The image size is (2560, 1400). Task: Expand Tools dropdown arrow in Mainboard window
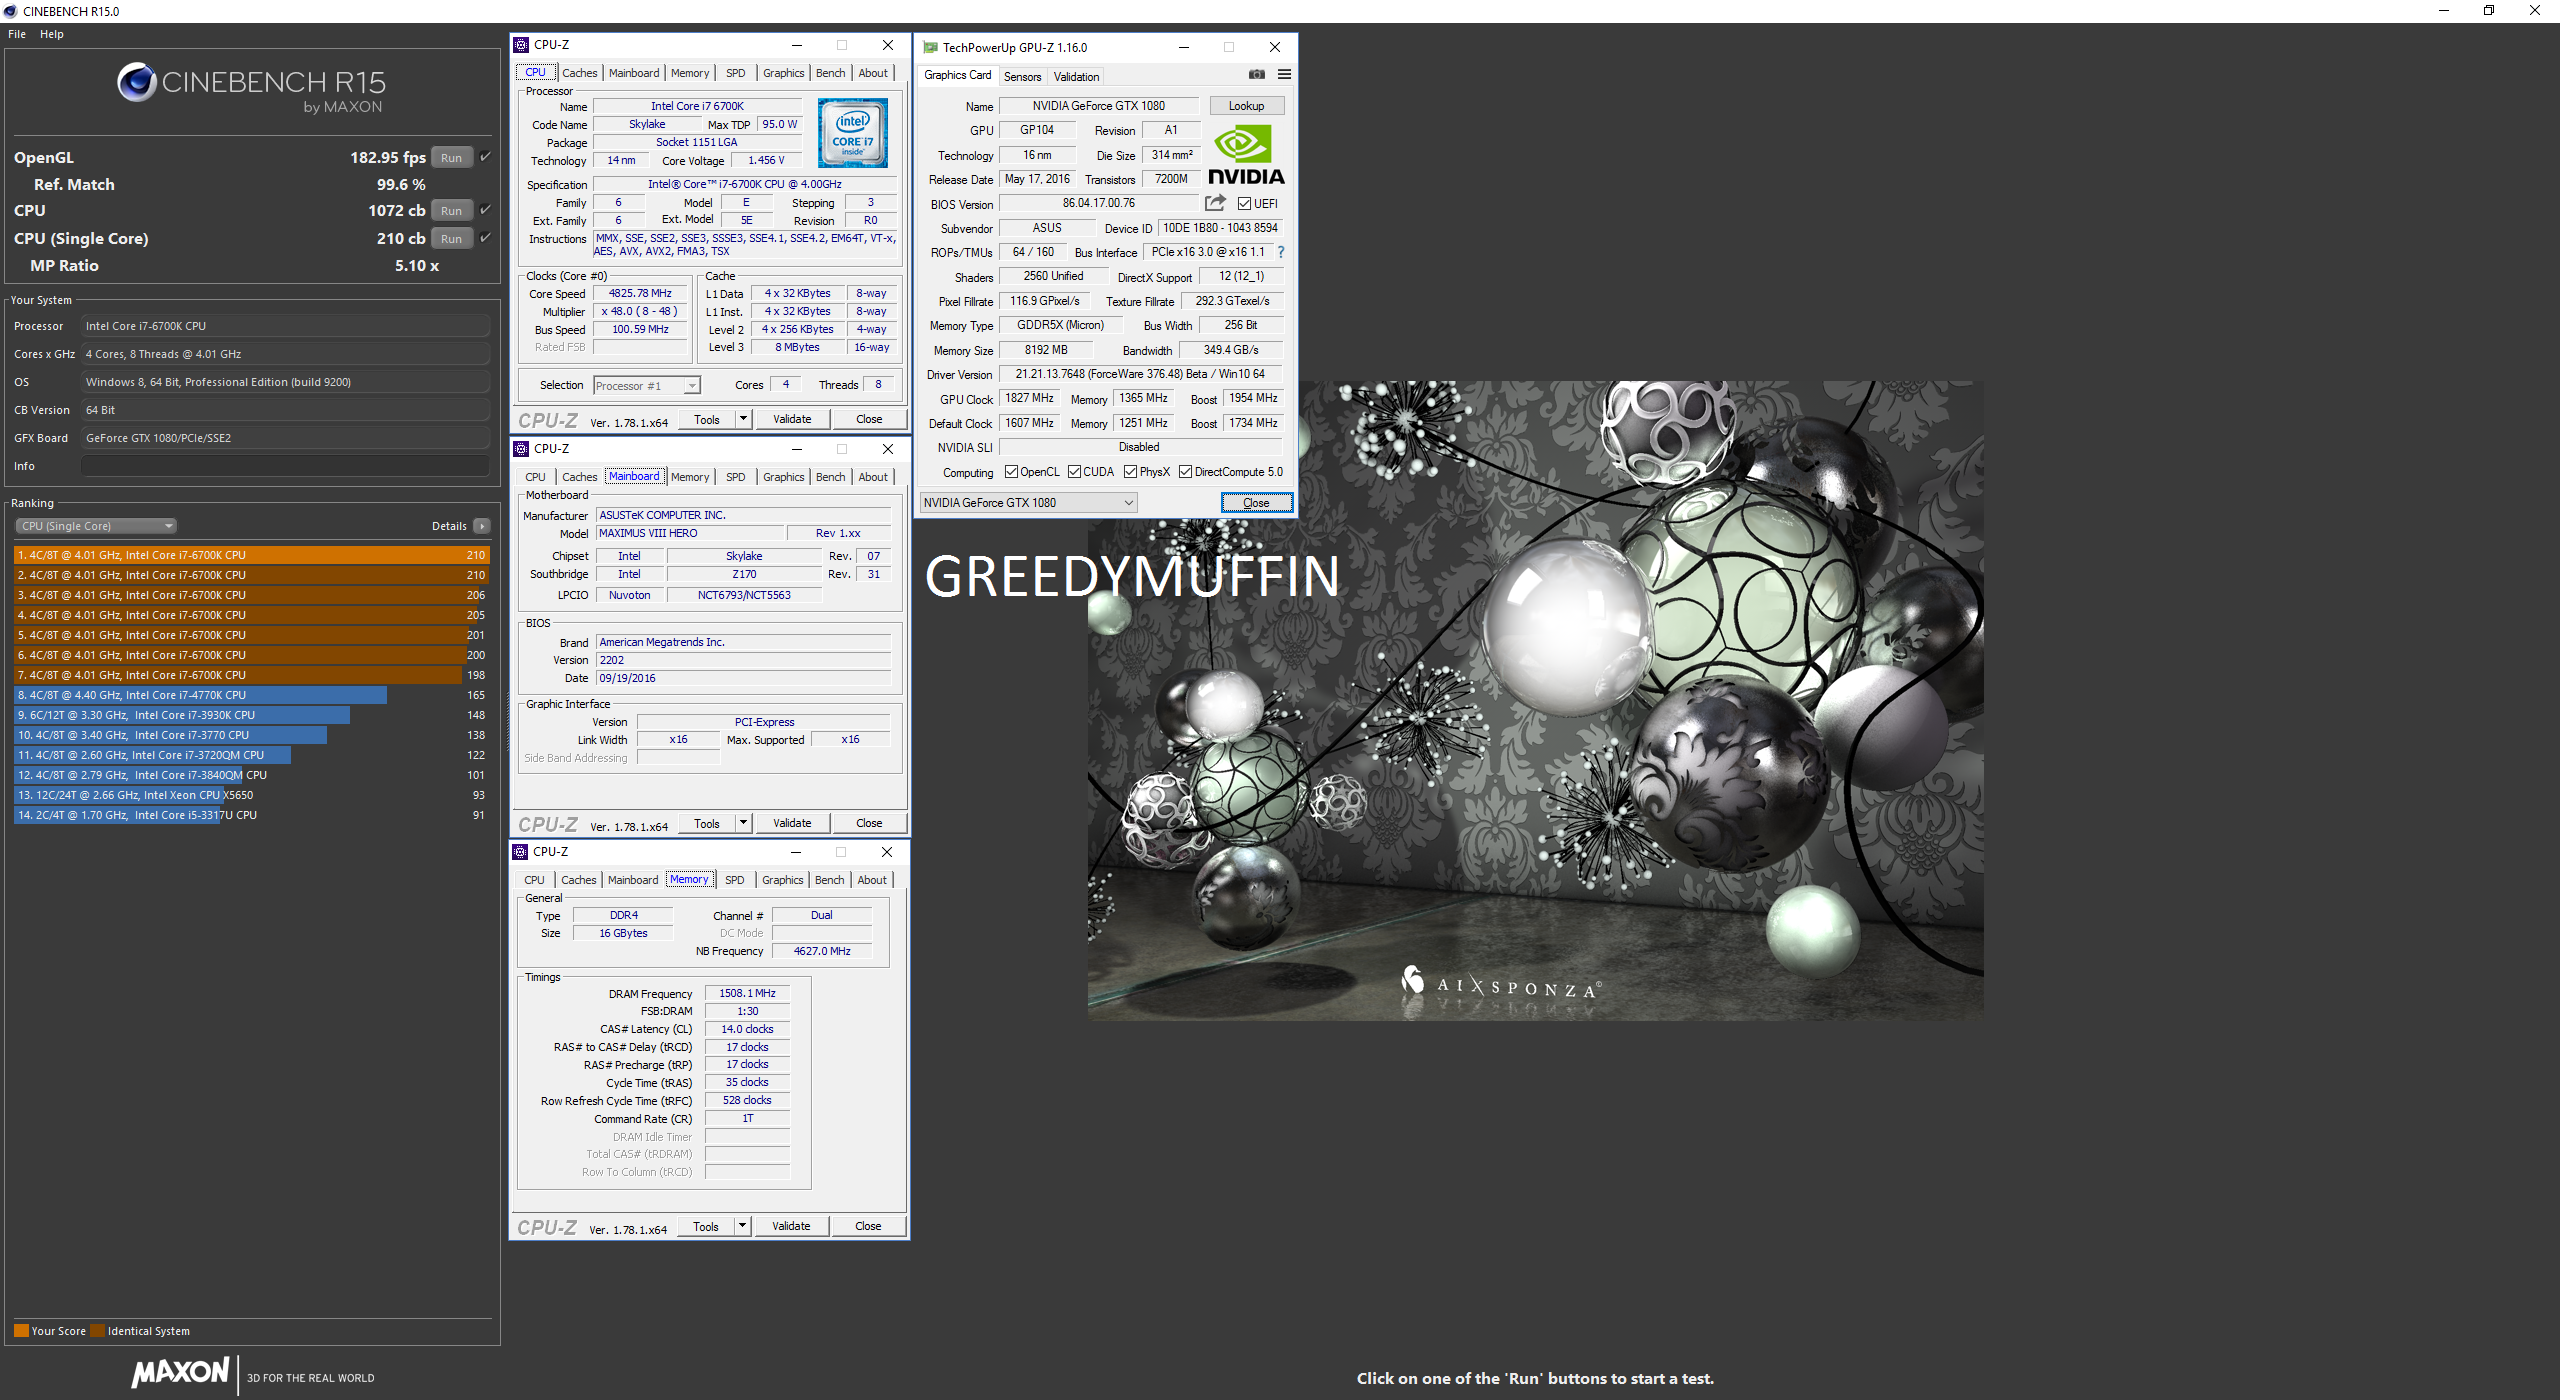point(743,823)
